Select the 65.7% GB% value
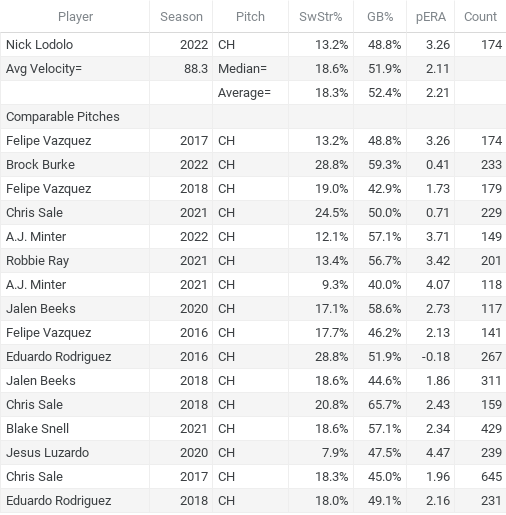The width and height of the screenshot is (506, 515). point(384,405)
